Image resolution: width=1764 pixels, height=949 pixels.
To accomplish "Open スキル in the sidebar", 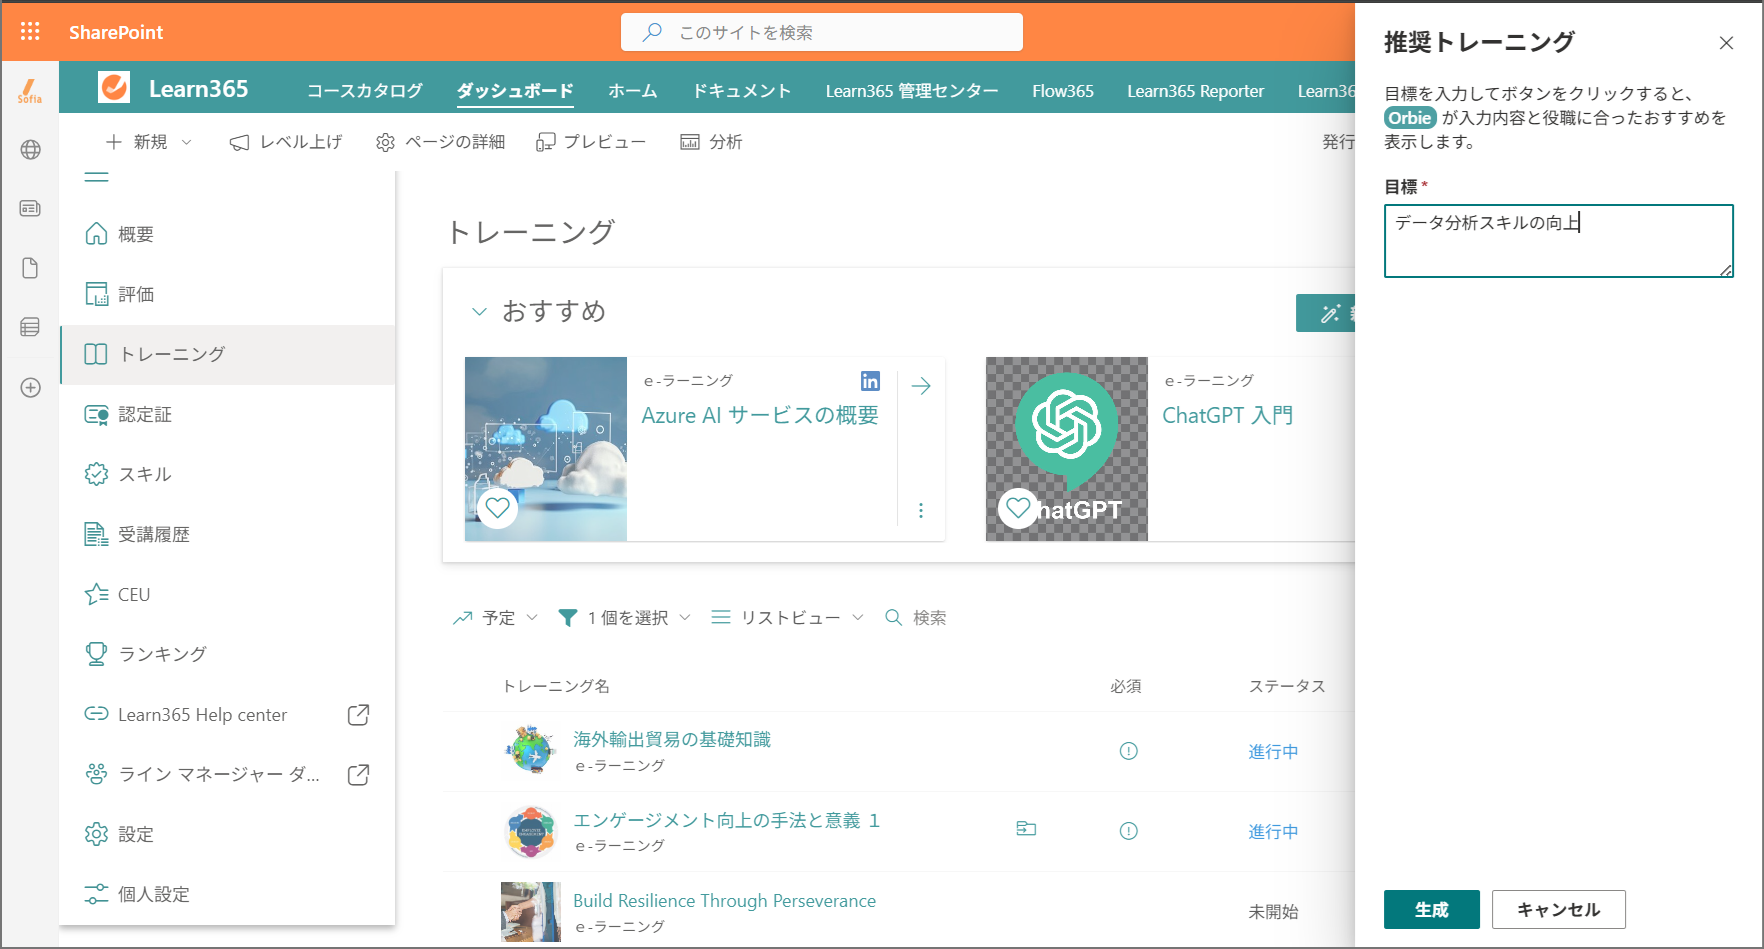I will click(x=228, y=474).
